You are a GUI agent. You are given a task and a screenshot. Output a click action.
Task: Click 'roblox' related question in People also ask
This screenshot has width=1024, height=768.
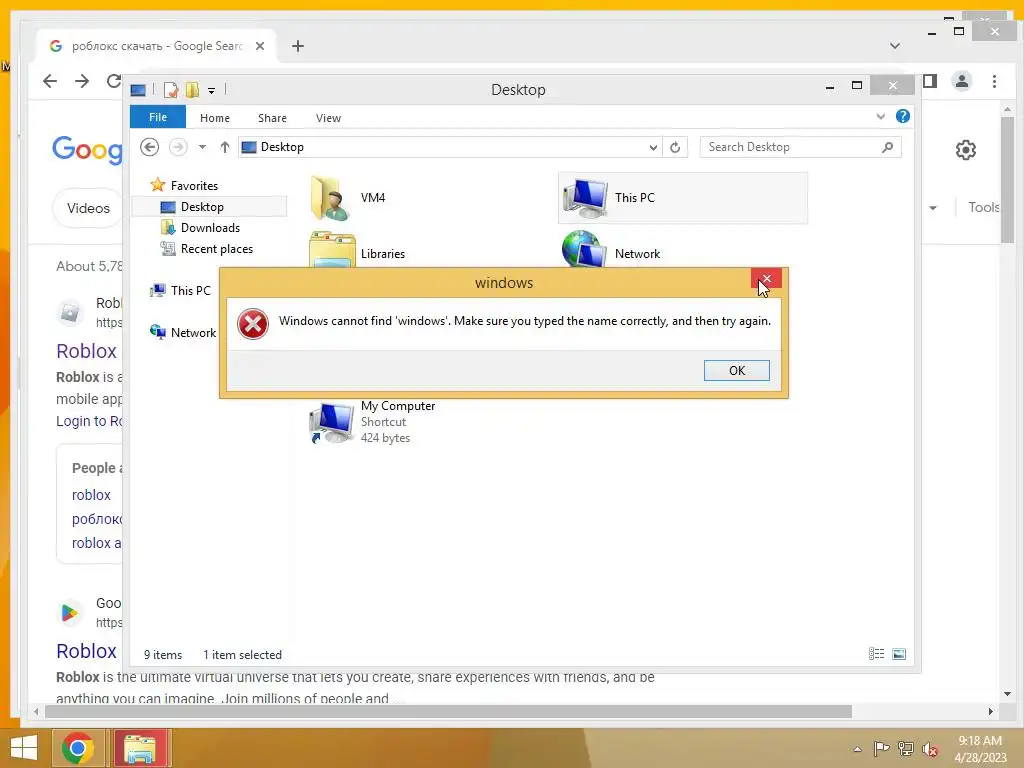(91, 494)
